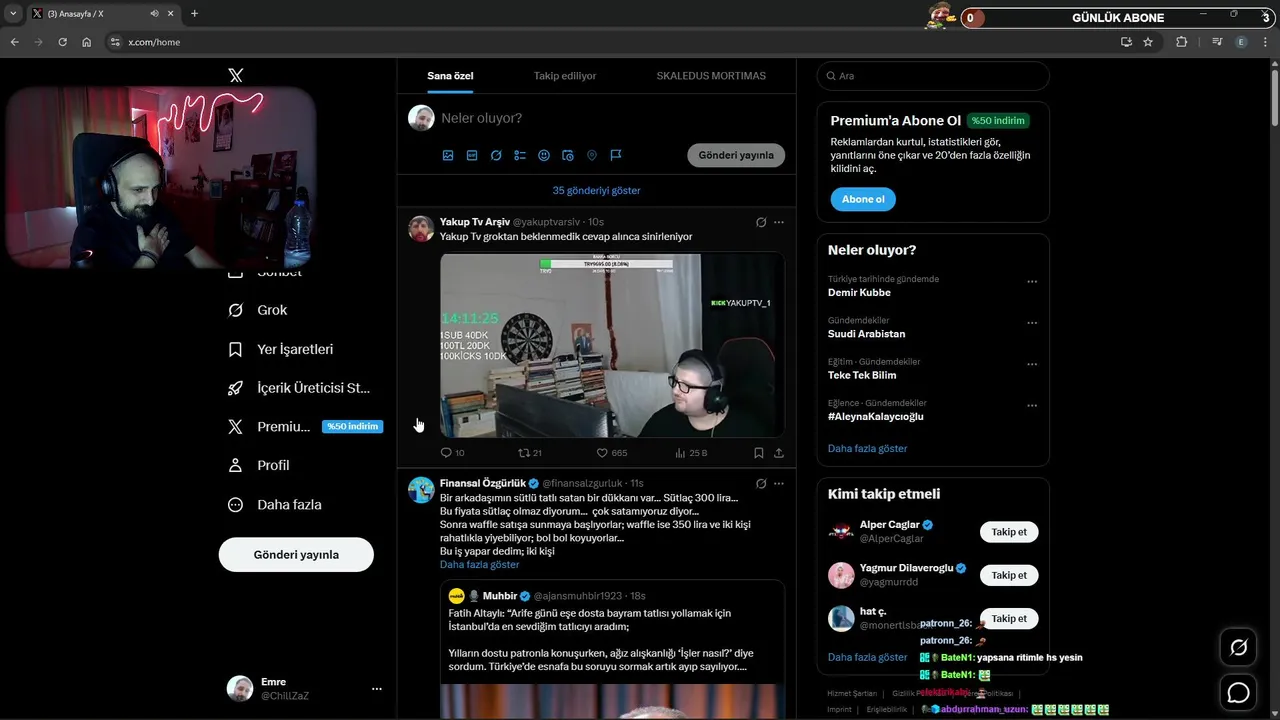Ask Grok about Yakup Tv Arşiv post
Screen dimensions: 1280x720
pos(761,222)
